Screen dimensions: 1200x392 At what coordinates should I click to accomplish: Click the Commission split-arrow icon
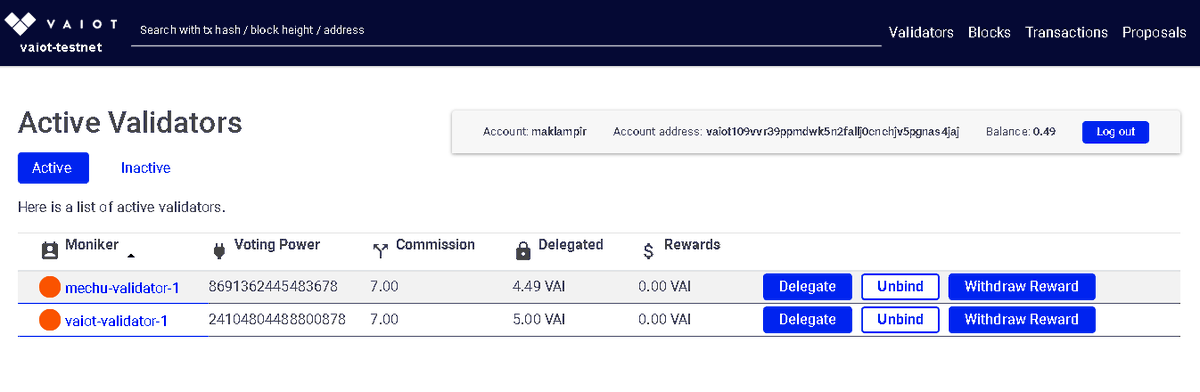pos(380,250)
